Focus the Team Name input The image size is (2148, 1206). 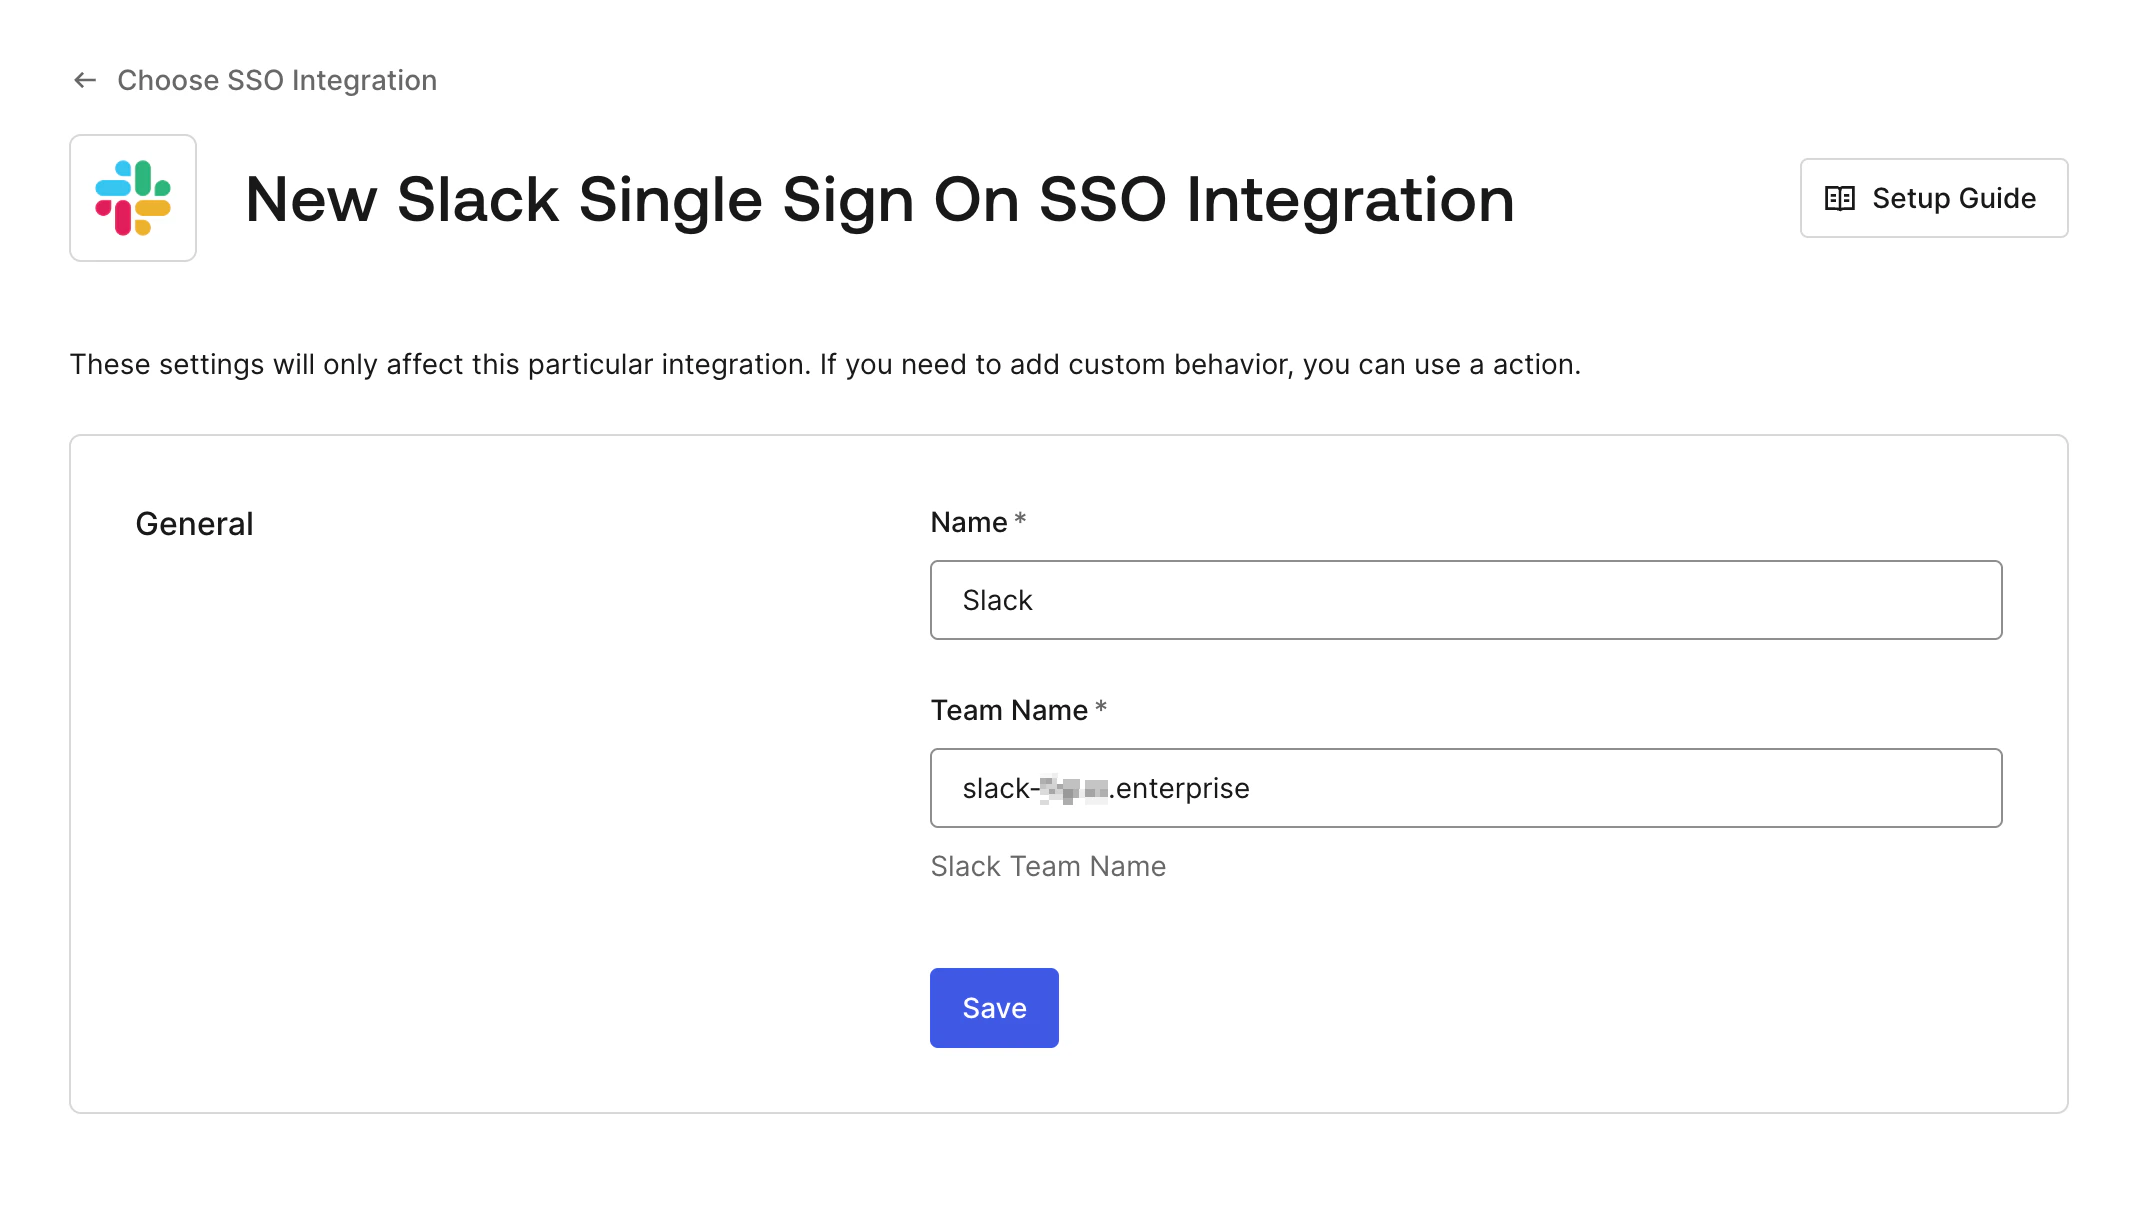tap(1465, 788)
